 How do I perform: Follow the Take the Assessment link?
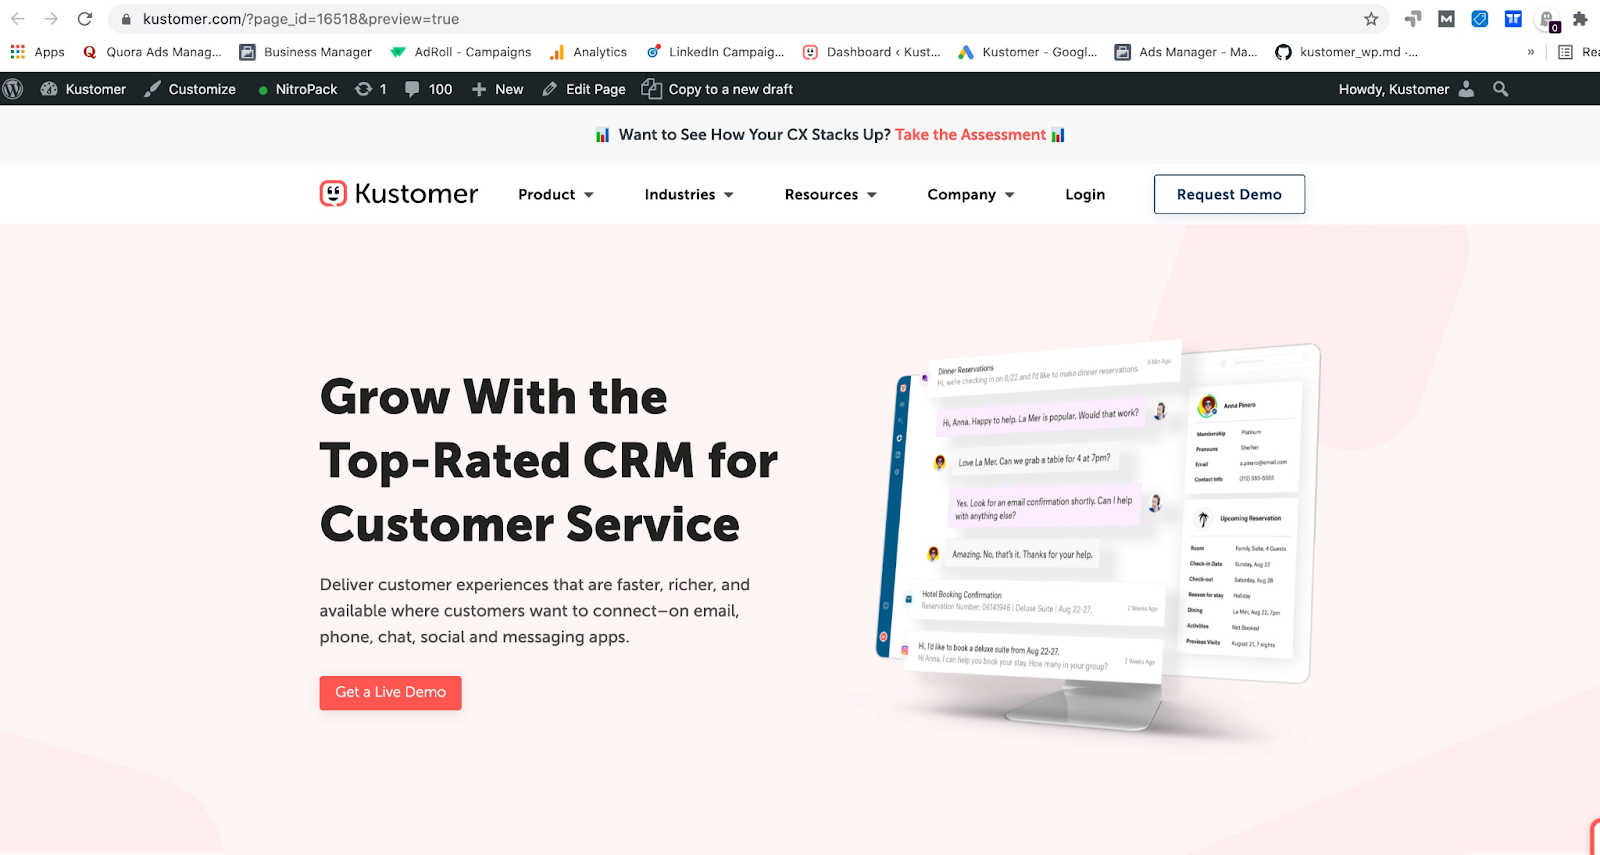970,135
